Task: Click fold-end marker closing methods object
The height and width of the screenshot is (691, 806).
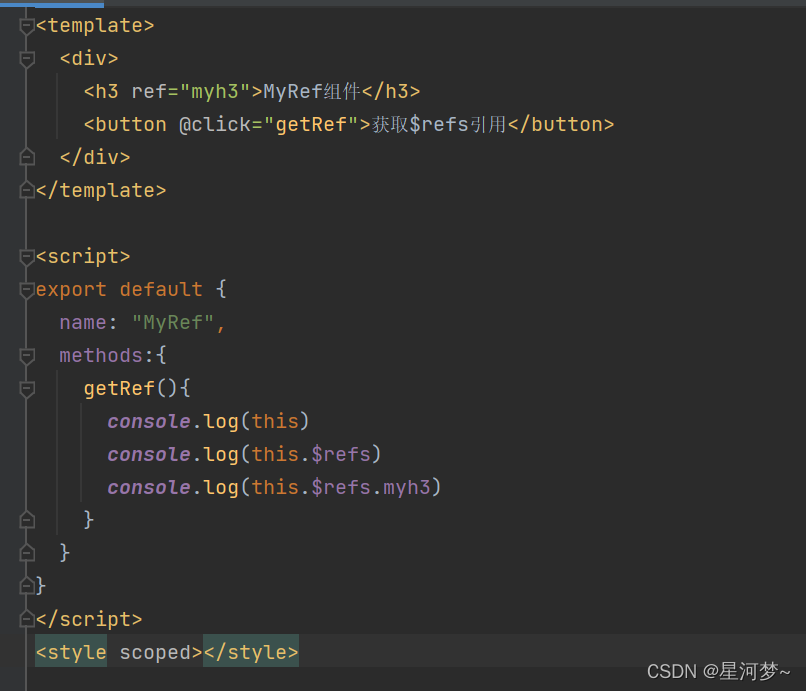Action: click(27, 552)
